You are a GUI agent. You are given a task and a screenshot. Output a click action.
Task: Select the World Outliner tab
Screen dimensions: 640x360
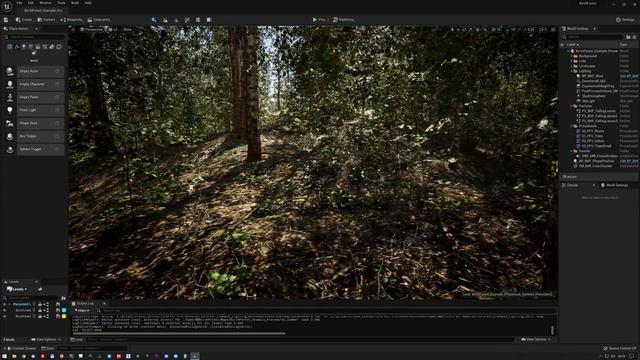point(577,29)
